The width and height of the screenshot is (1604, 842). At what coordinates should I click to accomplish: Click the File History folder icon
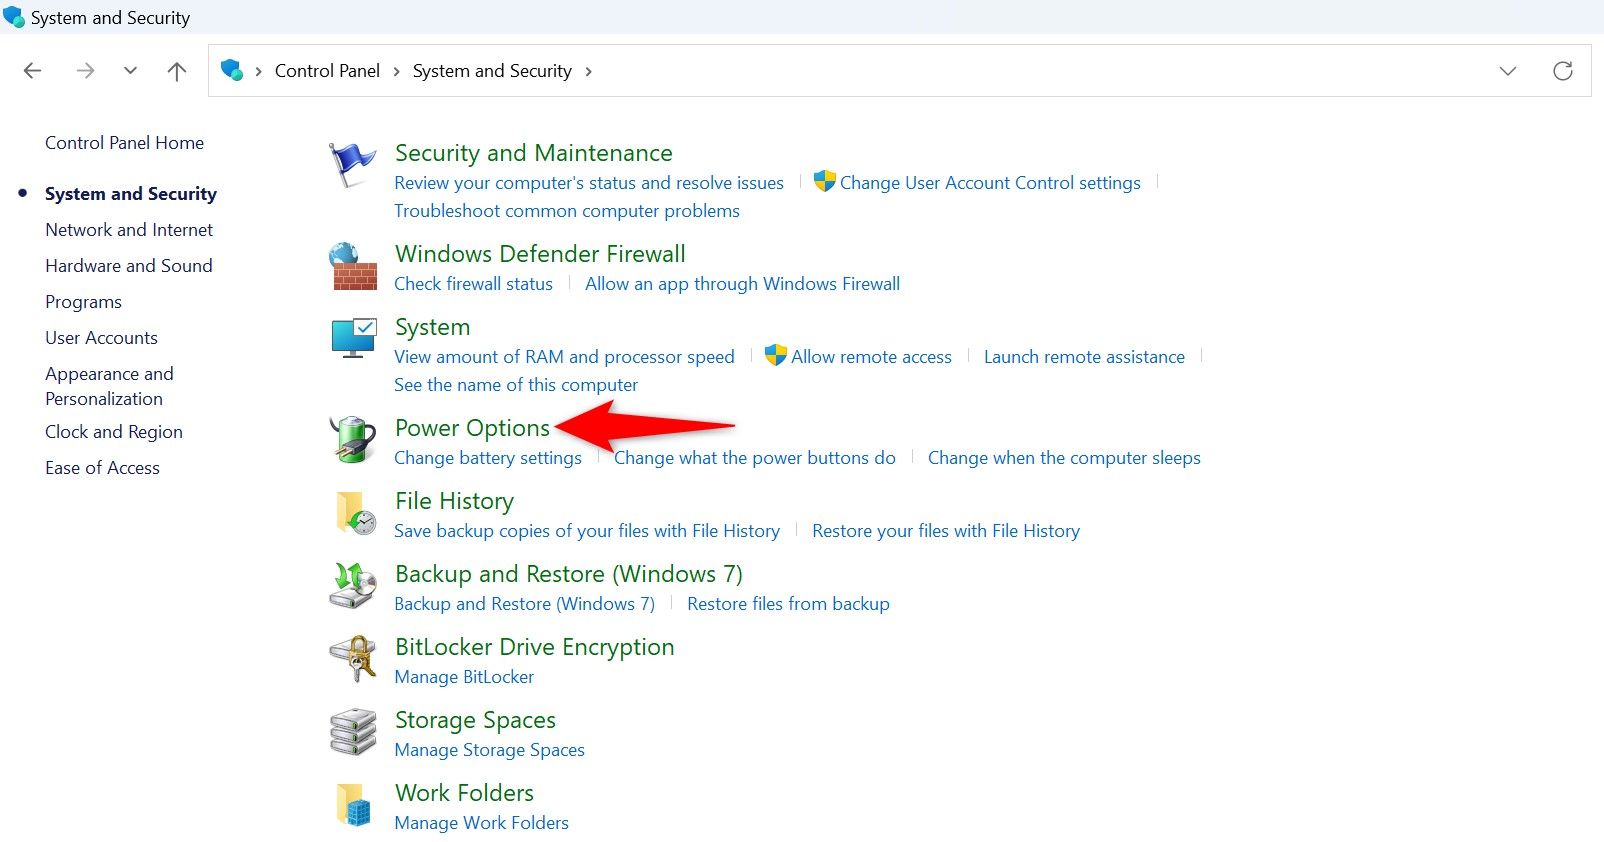355,513
